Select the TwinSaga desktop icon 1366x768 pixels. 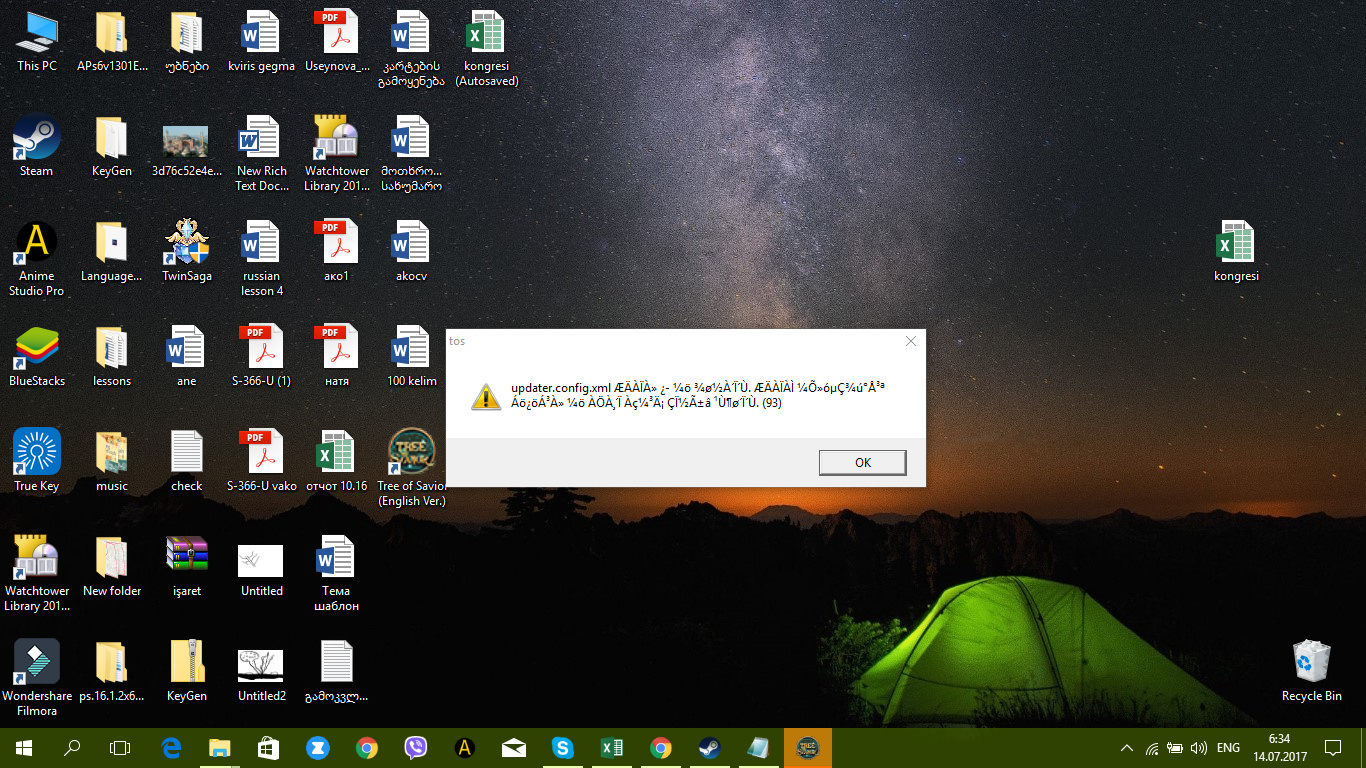(x=187, y=245)
